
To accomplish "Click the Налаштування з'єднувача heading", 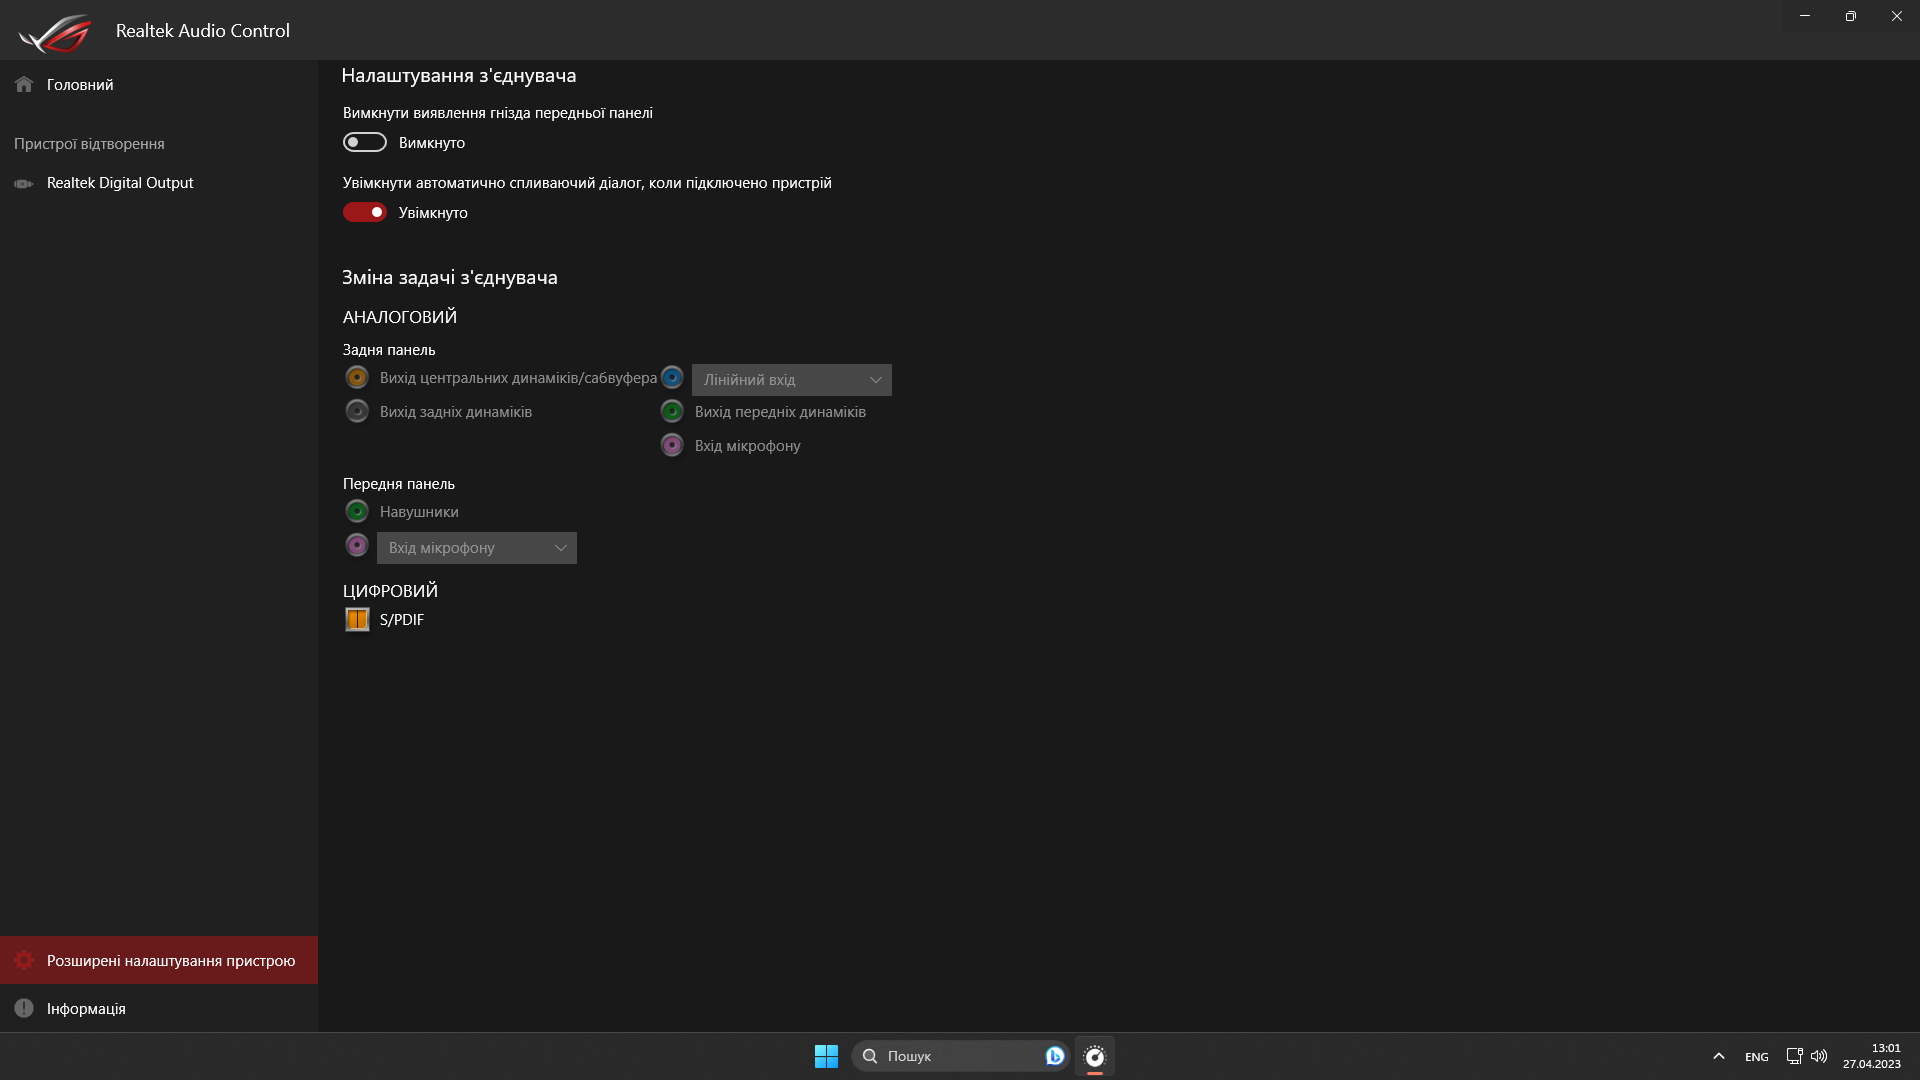I will 459,76.
